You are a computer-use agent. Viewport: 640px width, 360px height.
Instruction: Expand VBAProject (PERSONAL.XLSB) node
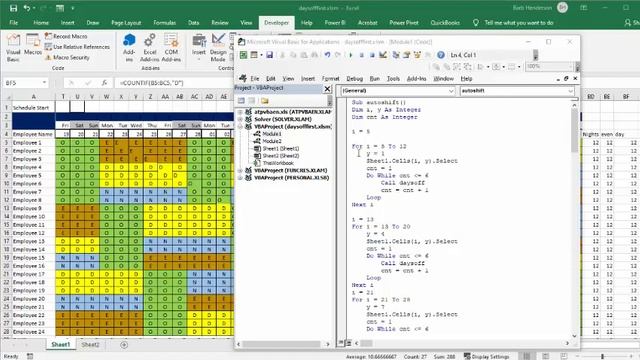pyautogui.click(x=240, y=178)
